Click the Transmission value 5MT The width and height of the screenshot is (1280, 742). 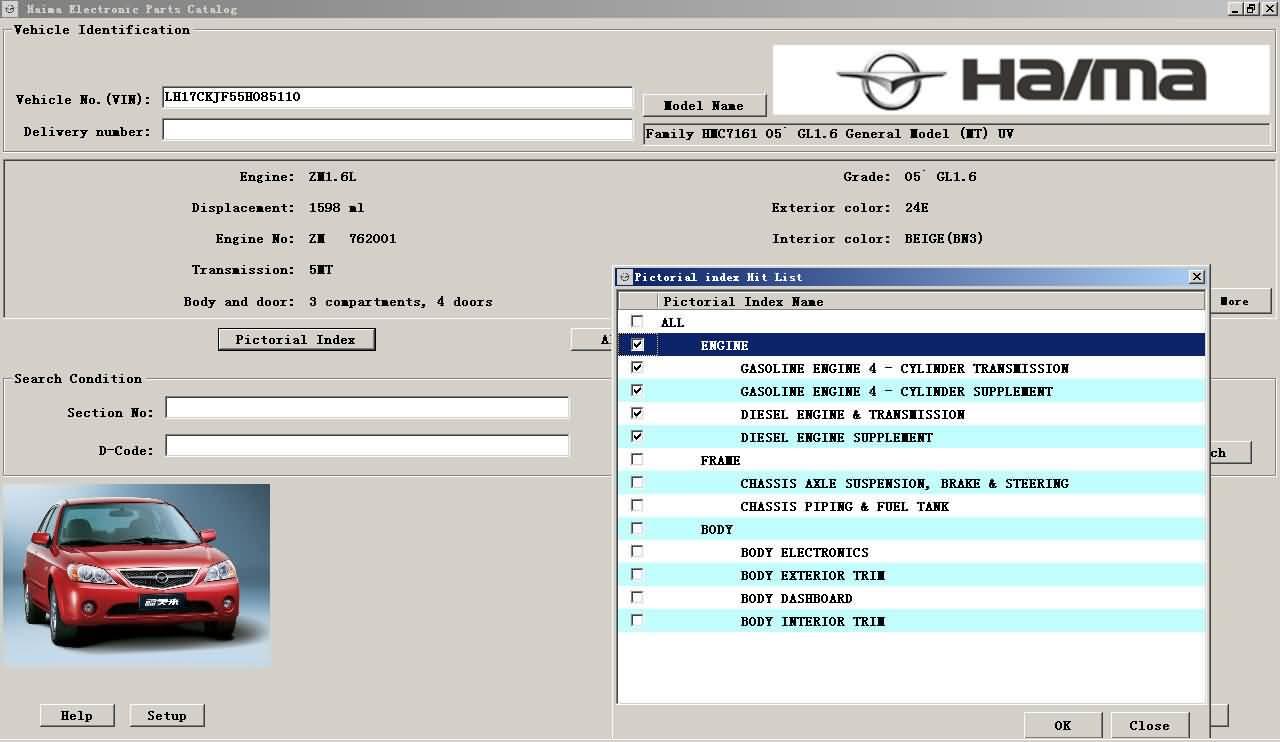tap(321, 269)
